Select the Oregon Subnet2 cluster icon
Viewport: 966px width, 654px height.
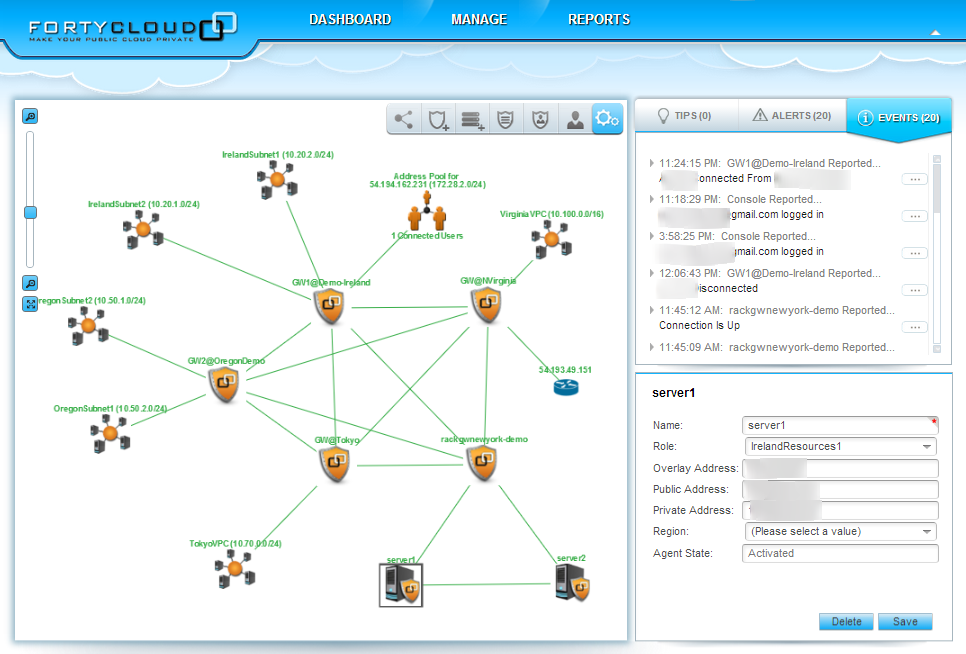(89, 326)
